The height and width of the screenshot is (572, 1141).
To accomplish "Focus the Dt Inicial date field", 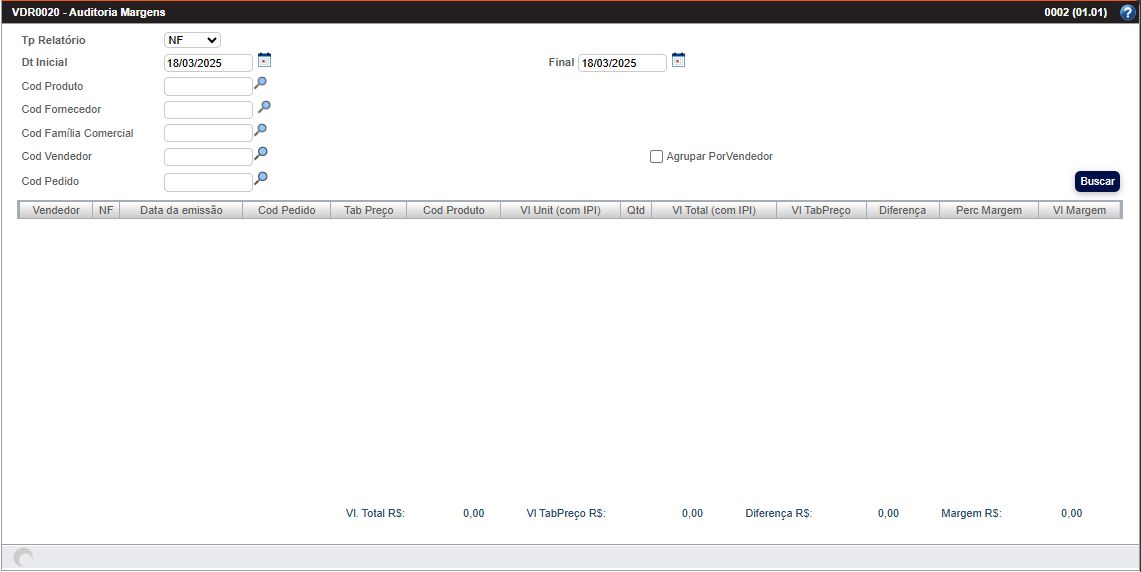I will click(x=208, y=63).
